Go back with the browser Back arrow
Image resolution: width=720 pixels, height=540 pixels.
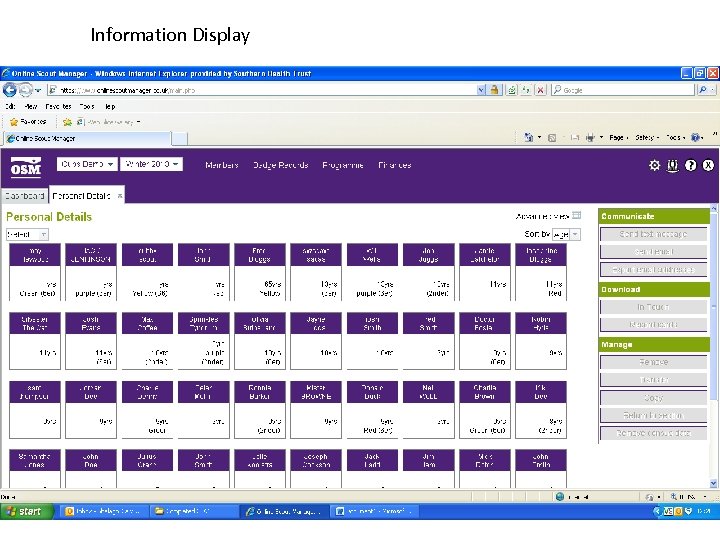pyautogui.click(x=10, y=90)
